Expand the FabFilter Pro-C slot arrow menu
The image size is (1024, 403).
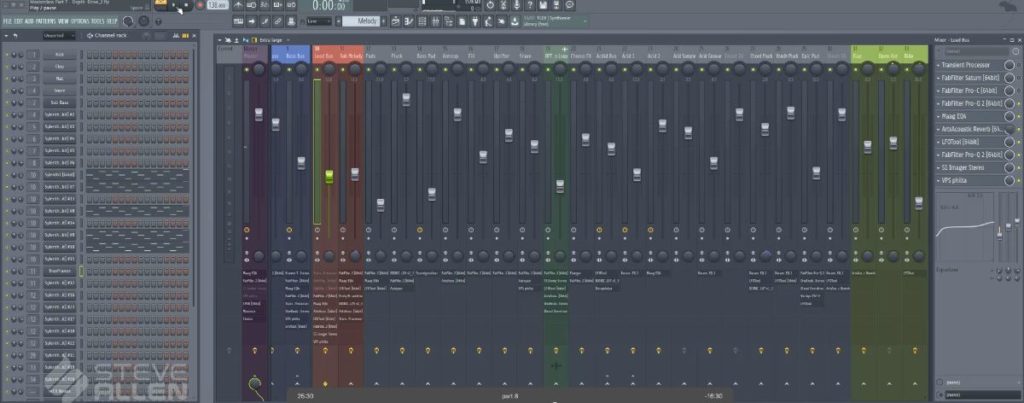[938, 90]
